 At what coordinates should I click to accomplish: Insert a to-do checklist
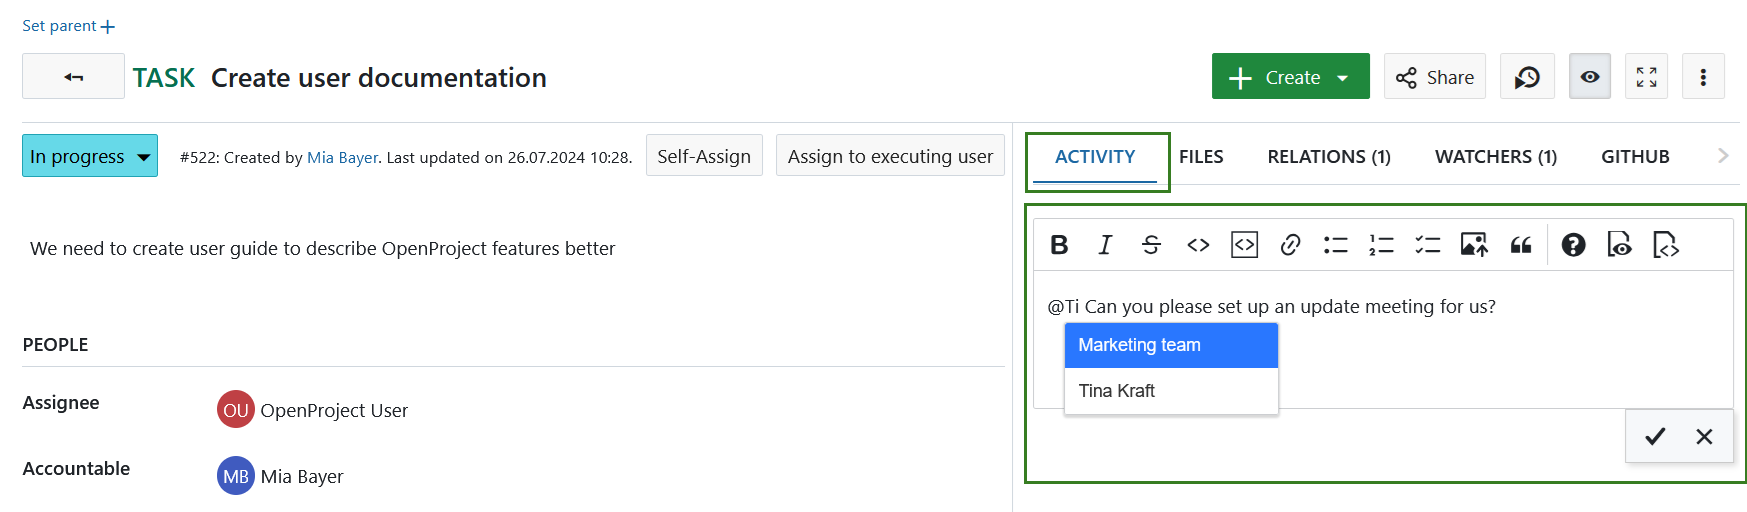tap(1428, 245)
